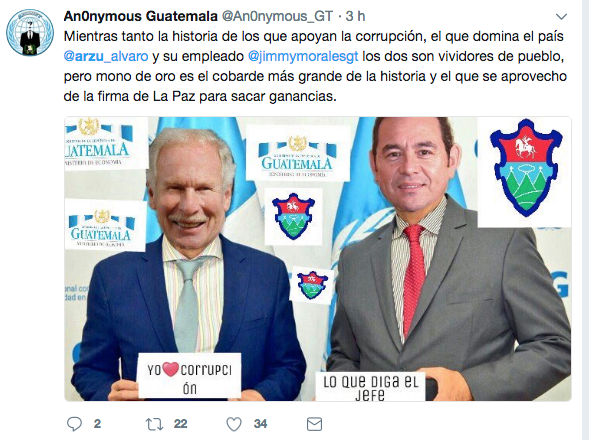Click the large shield crest in photo
The image size is (589, 440).
[x=525, y=168]
